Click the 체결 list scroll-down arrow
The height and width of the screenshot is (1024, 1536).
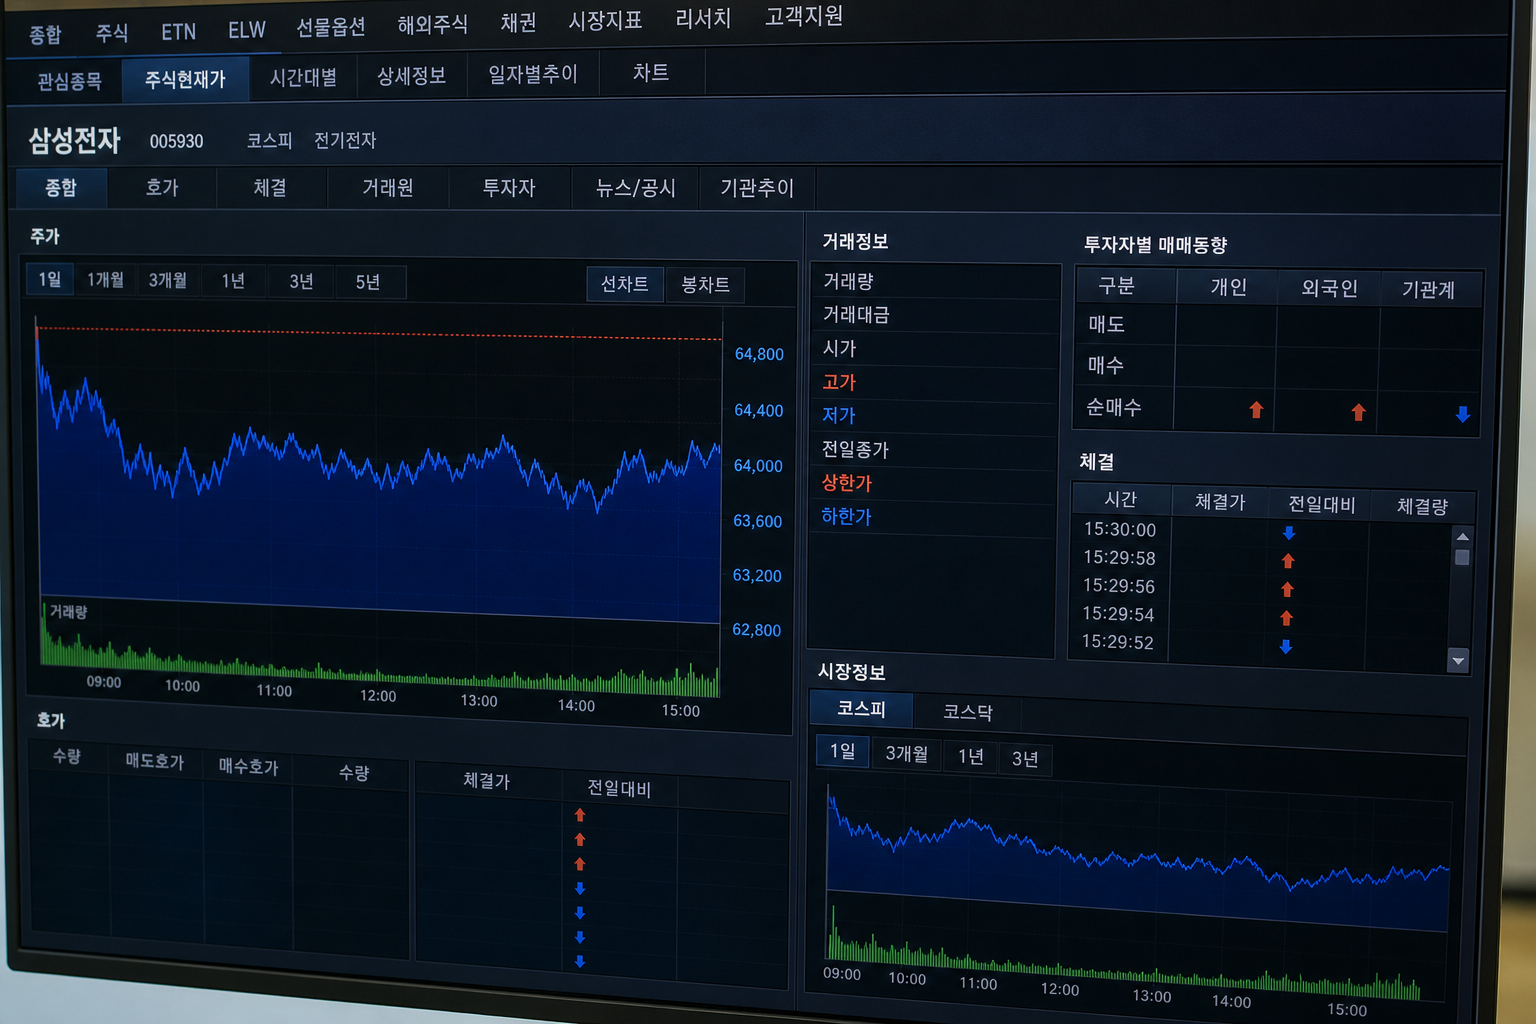click(1458, 660)
